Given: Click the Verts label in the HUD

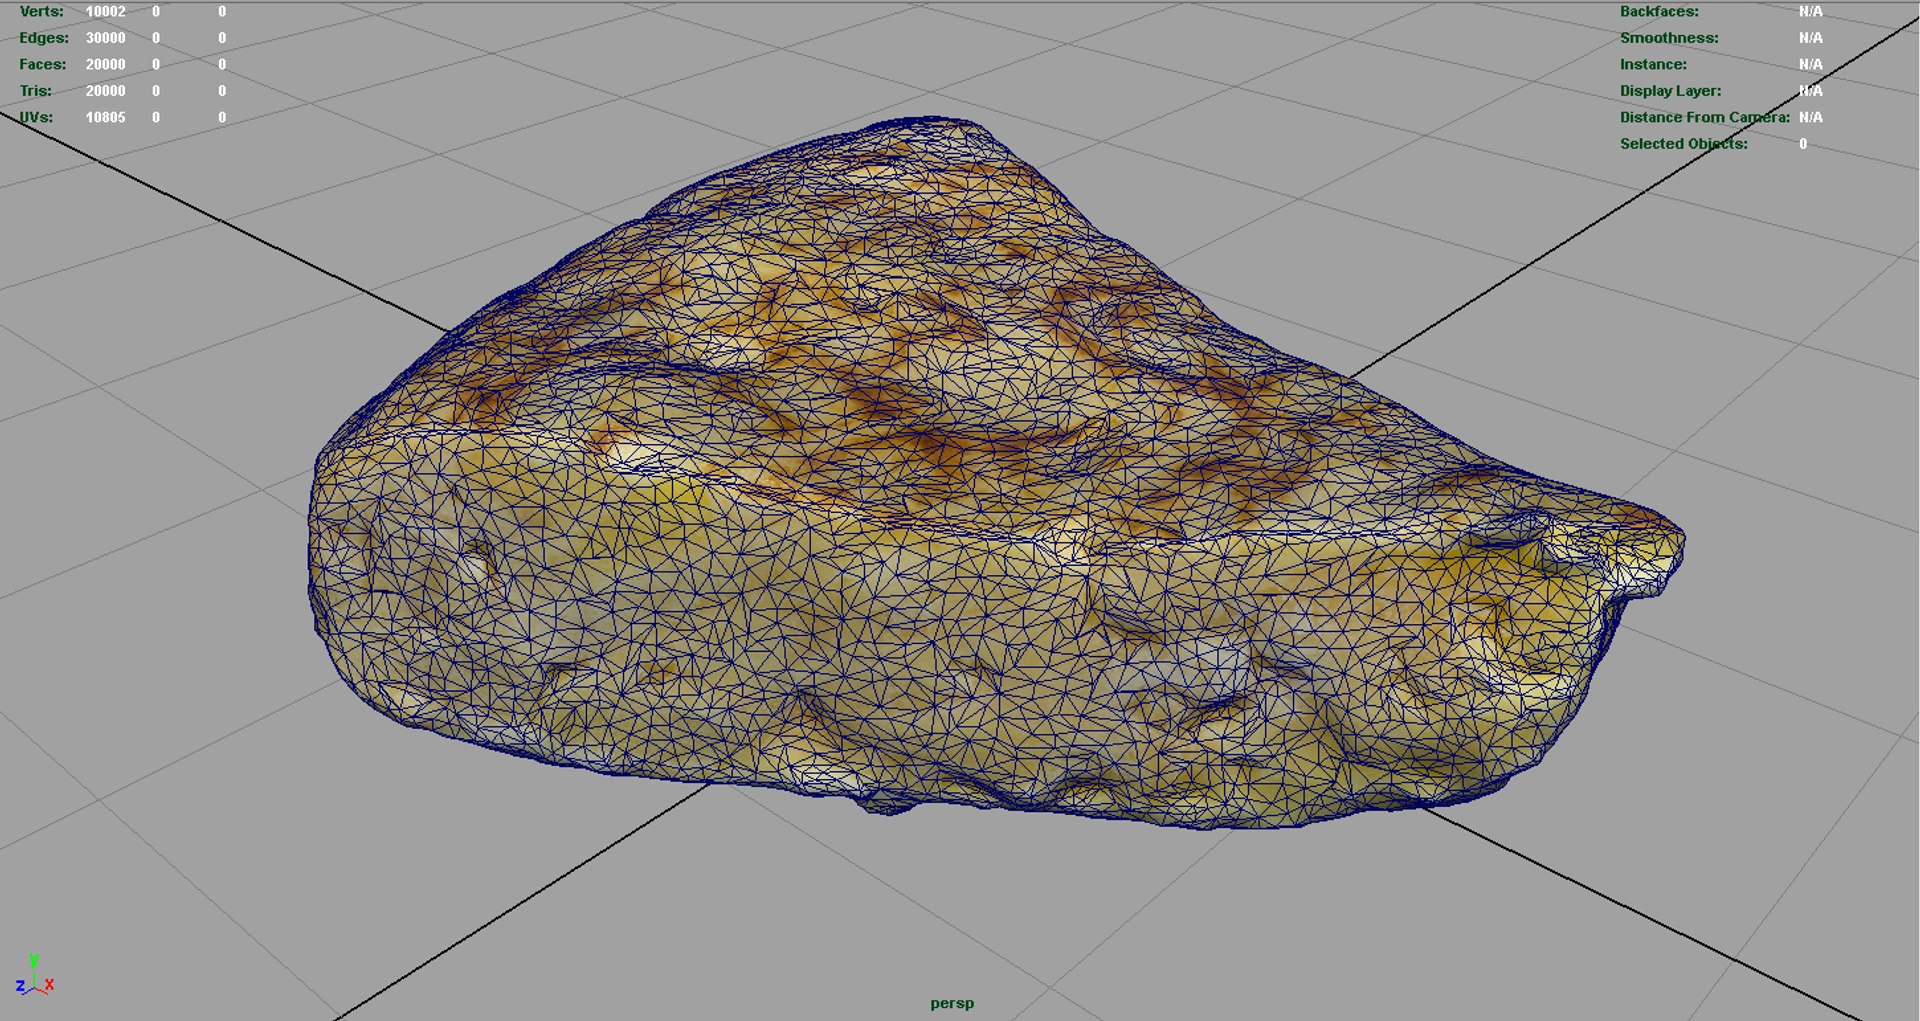Looking at the screenshot, I should click(x=41, y=12).
